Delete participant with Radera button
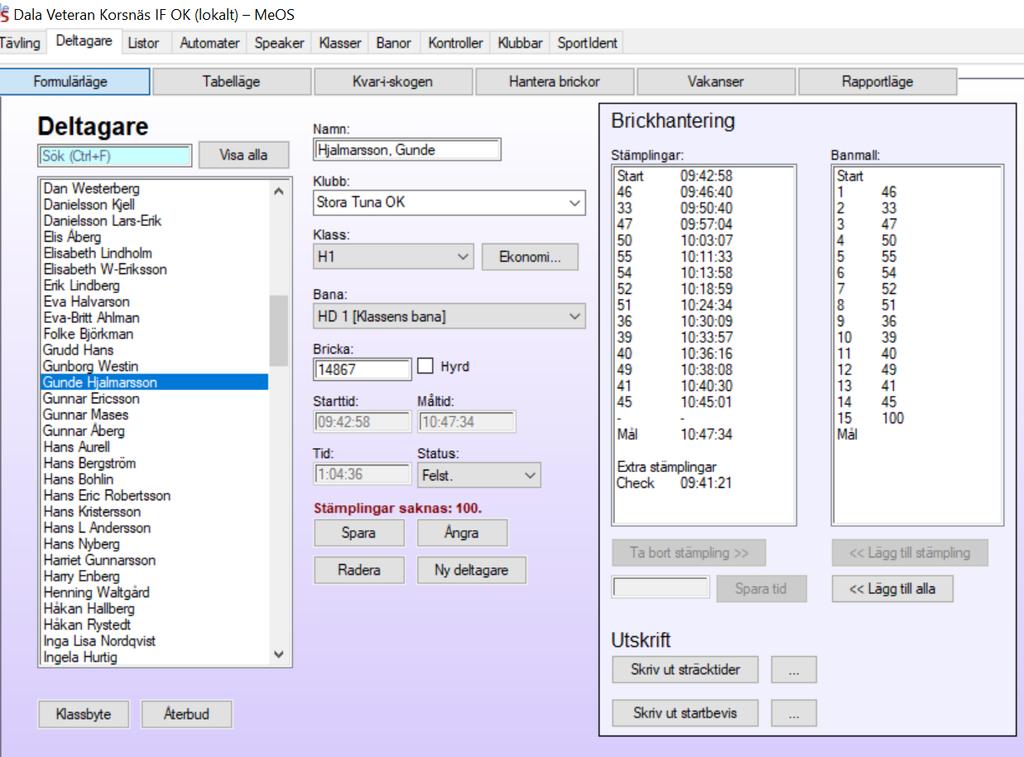Viewport: 1024px width, 757px height. coord(359,570)
